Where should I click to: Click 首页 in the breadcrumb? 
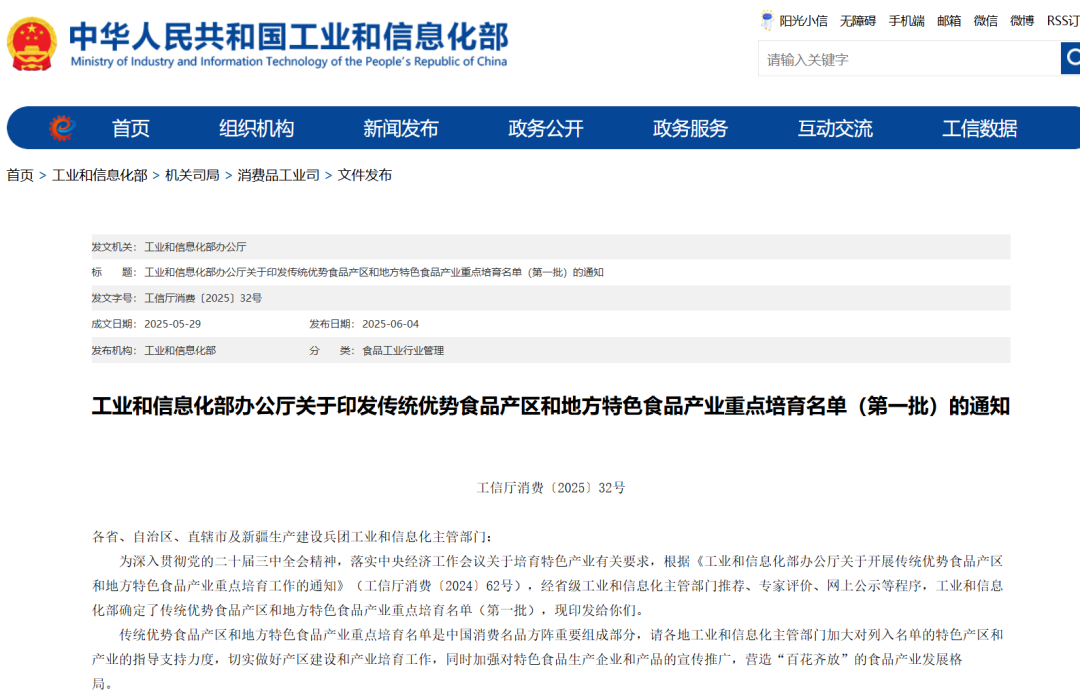(x=20, y=175)
